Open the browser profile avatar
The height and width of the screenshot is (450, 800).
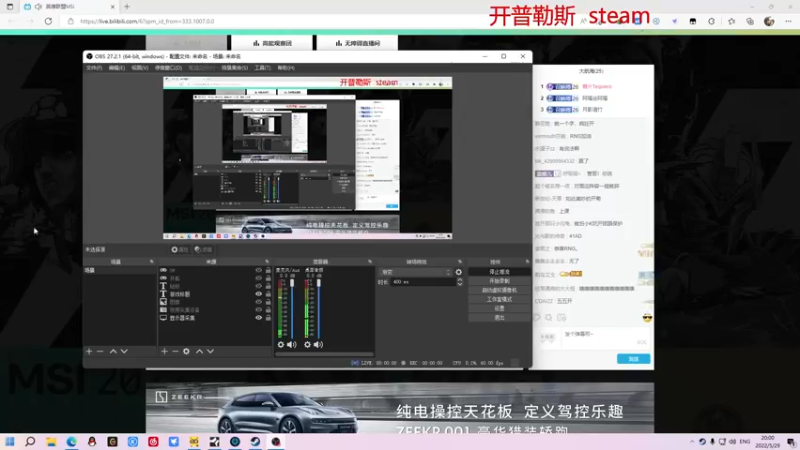(x=769, y=21)
